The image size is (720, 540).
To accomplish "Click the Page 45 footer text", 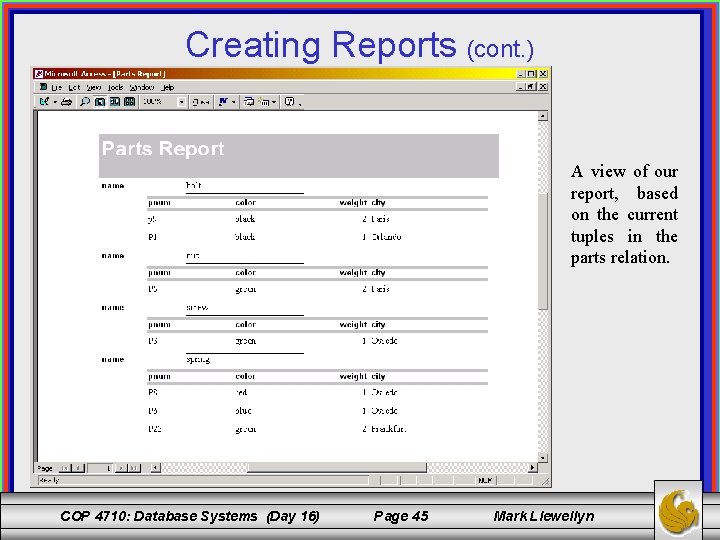I will point(401,516).
